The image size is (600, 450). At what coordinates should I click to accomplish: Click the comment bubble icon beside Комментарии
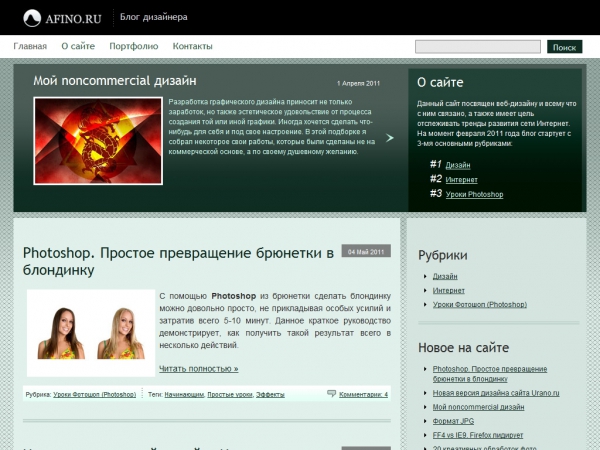point(331,393)
